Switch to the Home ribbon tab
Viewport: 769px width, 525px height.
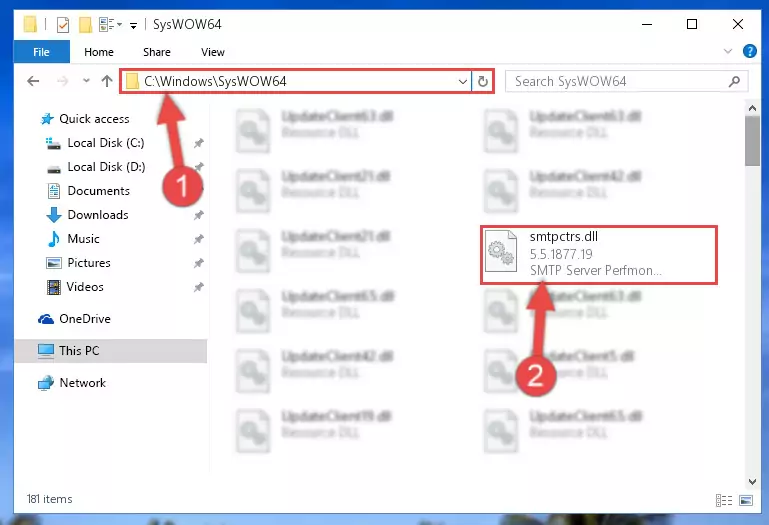coord(99,52)
